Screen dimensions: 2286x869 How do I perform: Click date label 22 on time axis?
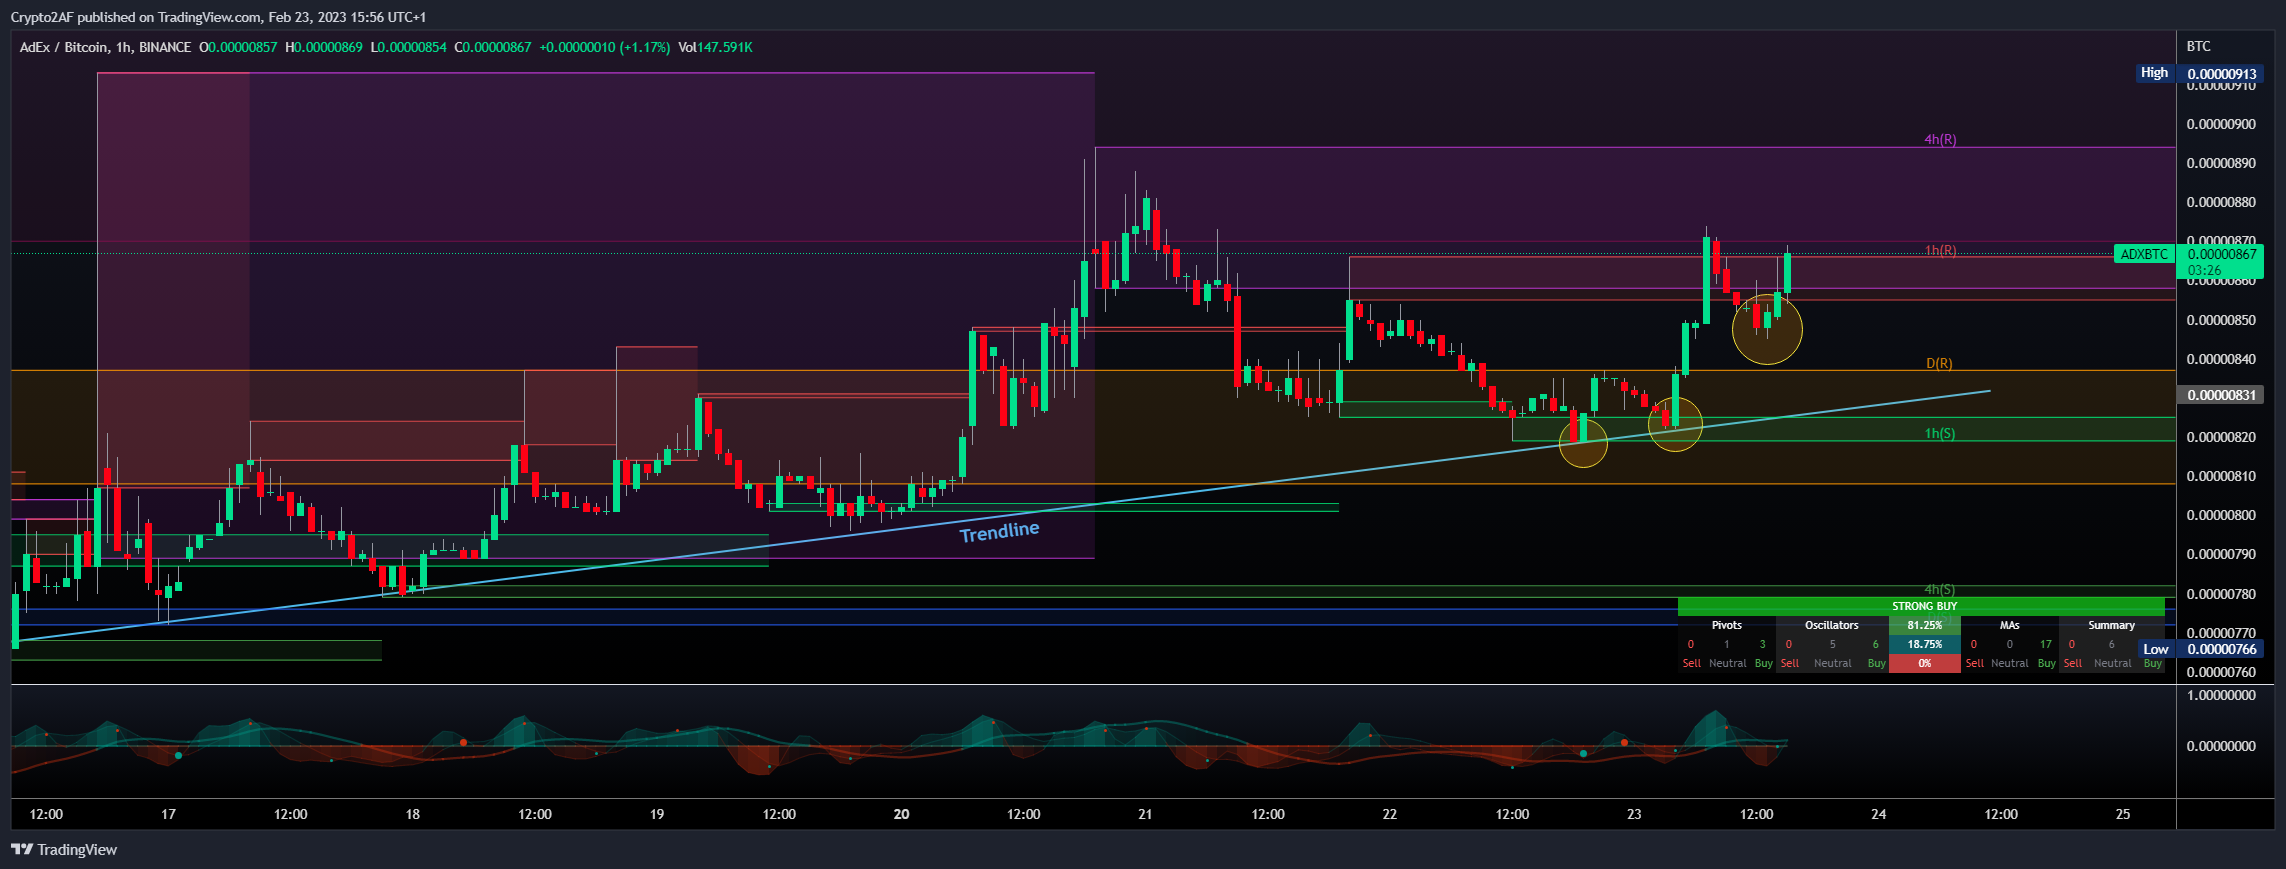point(1390,814)
